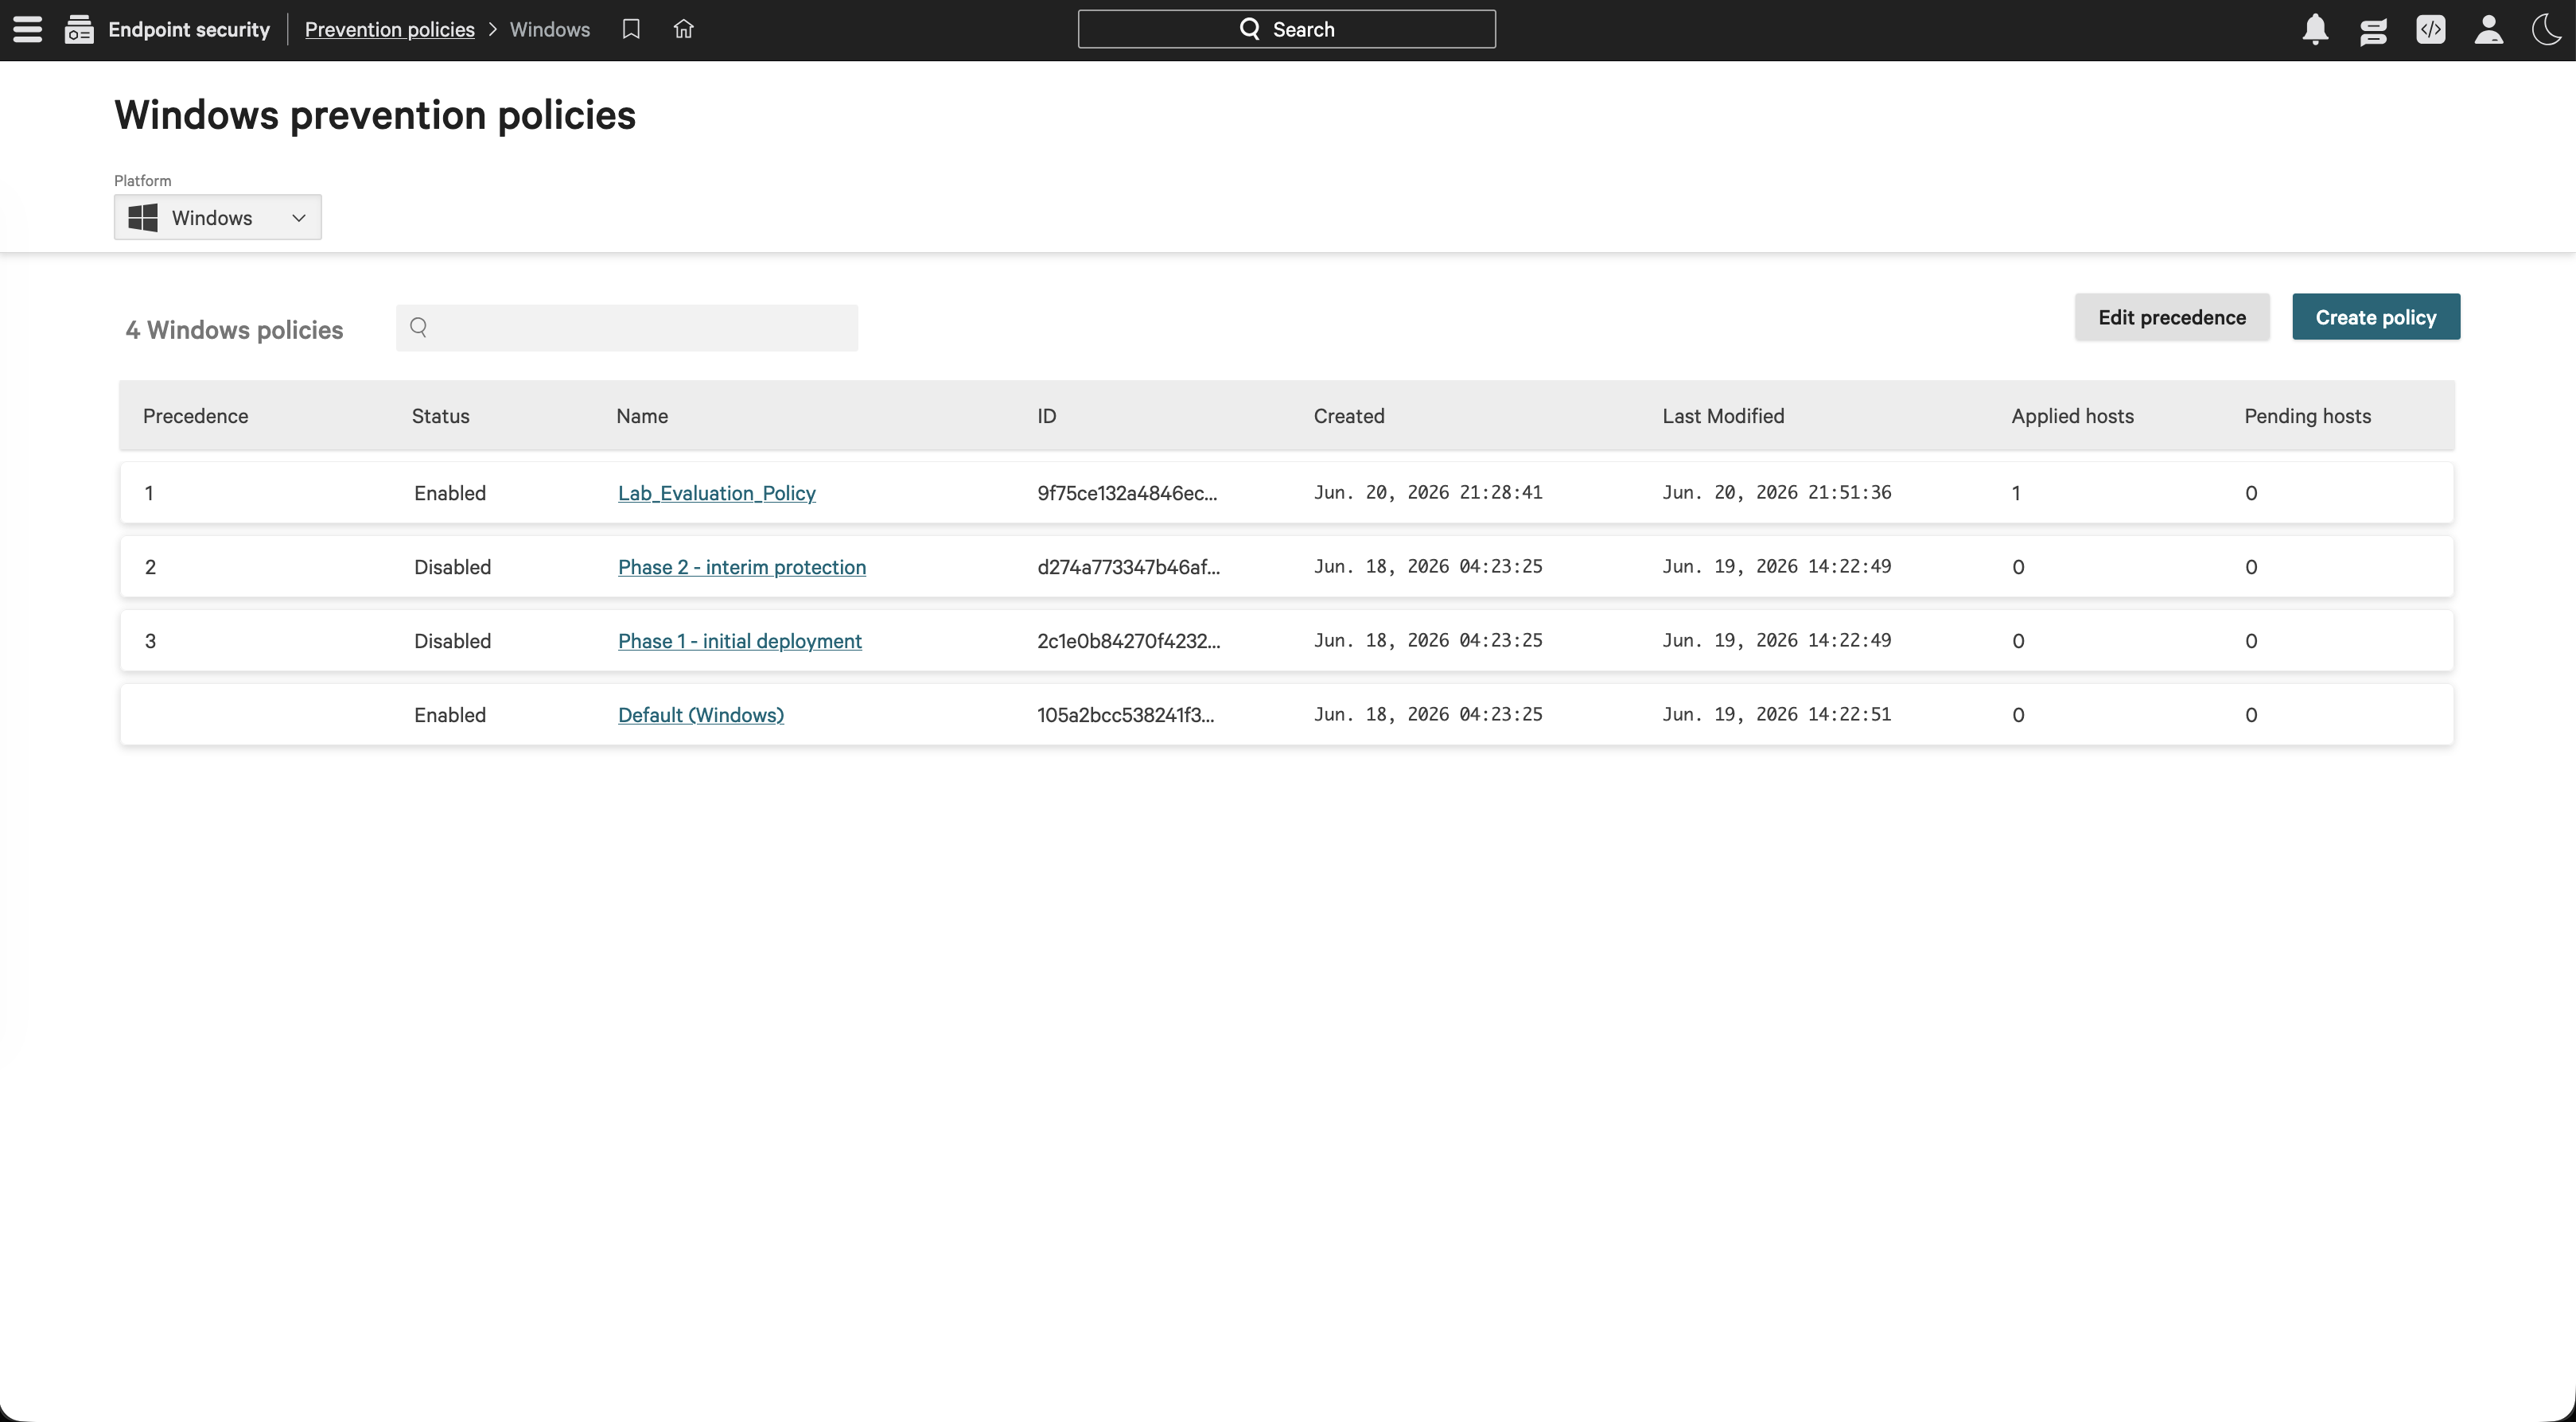Viewport: 2576px width, 1422px height.
Task: Open the Charlotte AI chat icon
Action: coord(2373,30)
